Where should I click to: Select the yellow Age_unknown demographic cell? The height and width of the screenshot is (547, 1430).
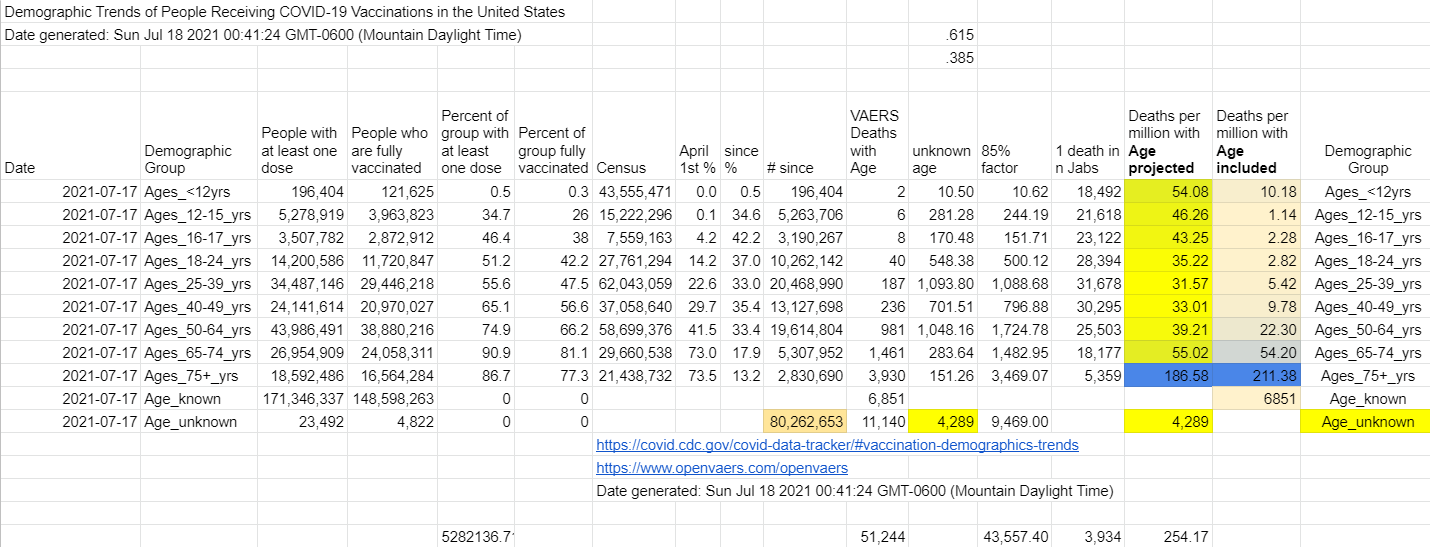coord(1366,422)
